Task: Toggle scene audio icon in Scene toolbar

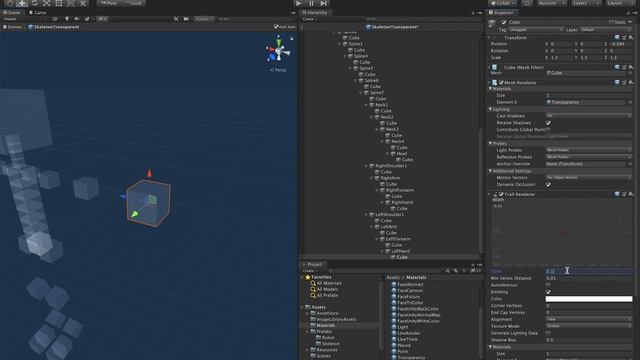Action: pyautogui.click(x=77, y=19)
